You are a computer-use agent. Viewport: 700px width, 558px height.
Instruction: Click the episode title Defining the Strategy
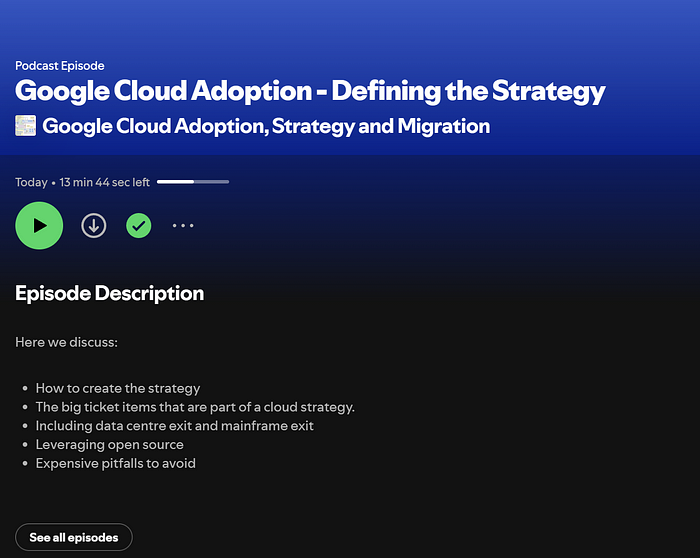click(x=310, y=91)
